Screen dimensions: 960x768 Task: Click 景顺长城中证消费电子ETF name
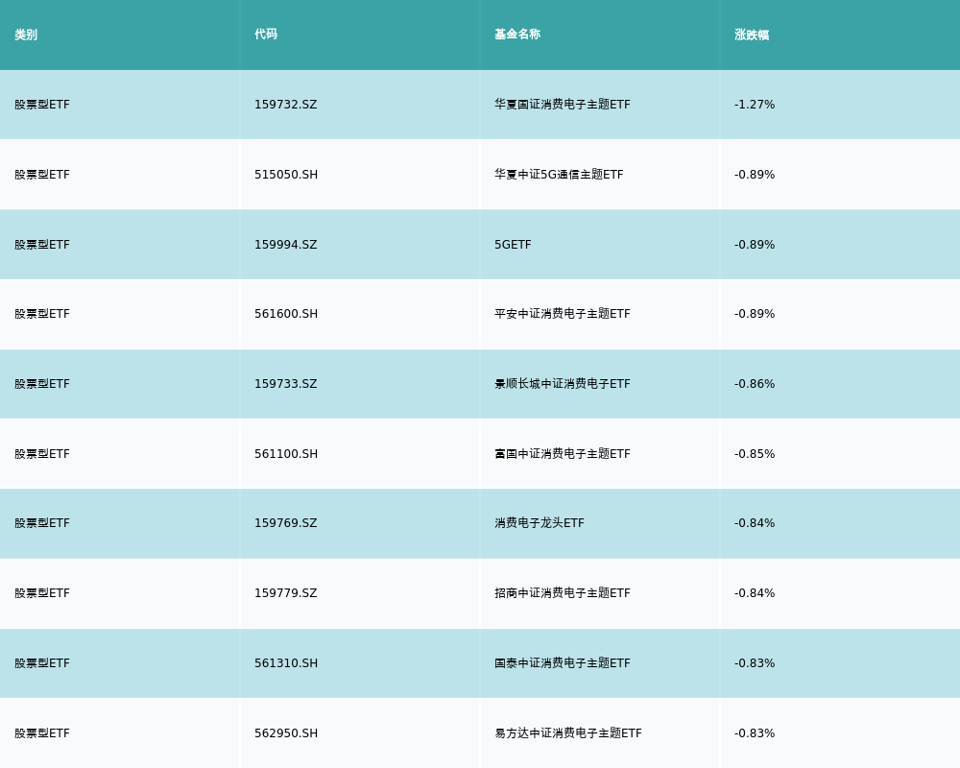[562, 384]
